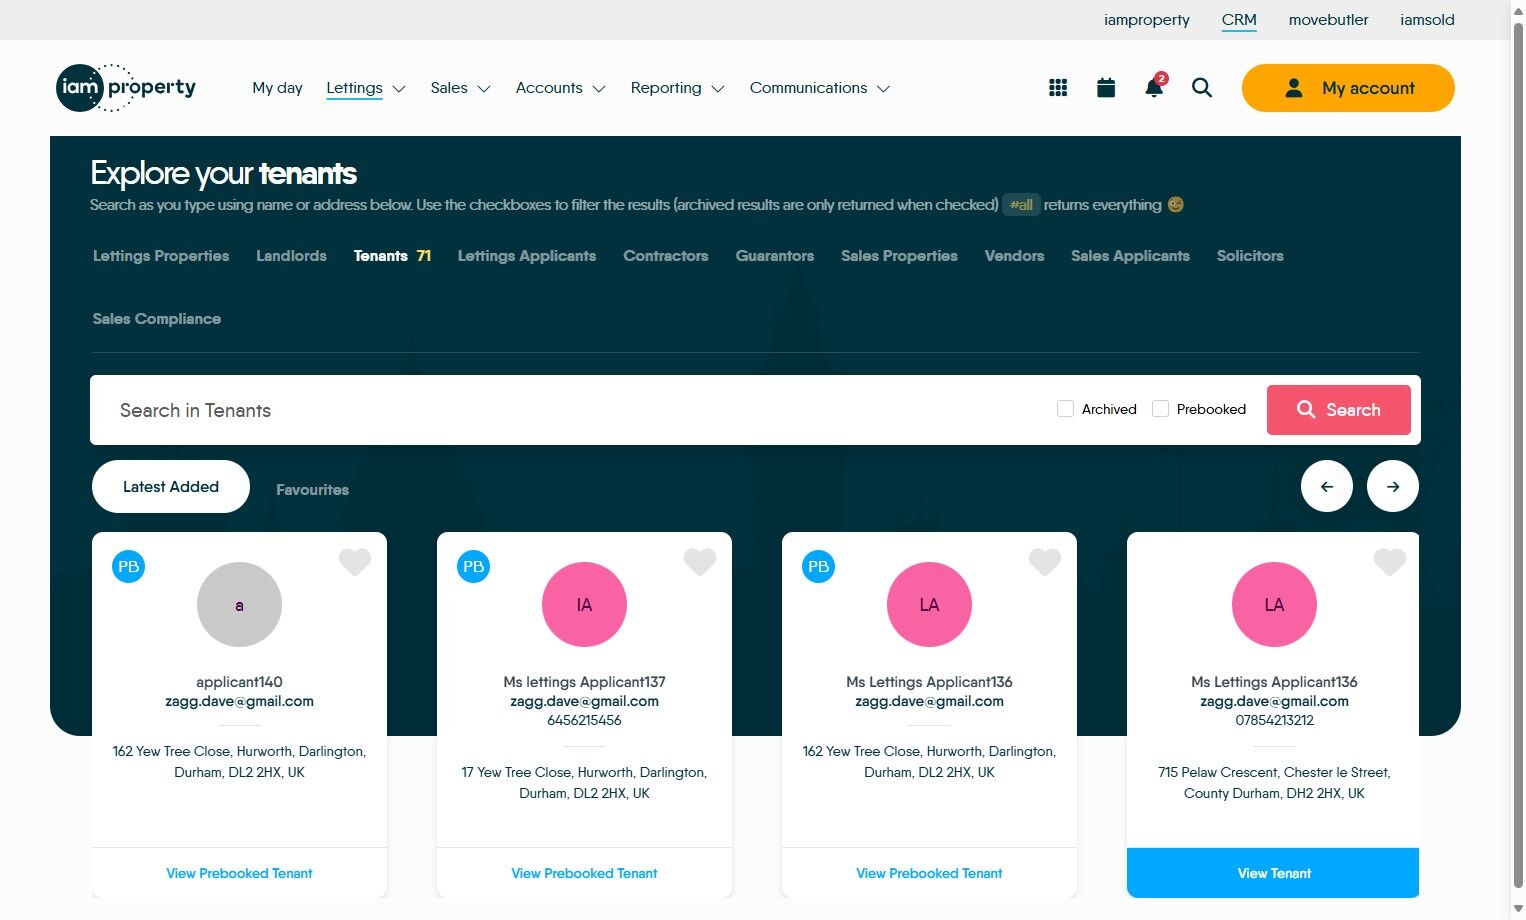Tick the Prebooked checkbox
Viewport: 1526px width, 920px height.
coord(1160,409)
